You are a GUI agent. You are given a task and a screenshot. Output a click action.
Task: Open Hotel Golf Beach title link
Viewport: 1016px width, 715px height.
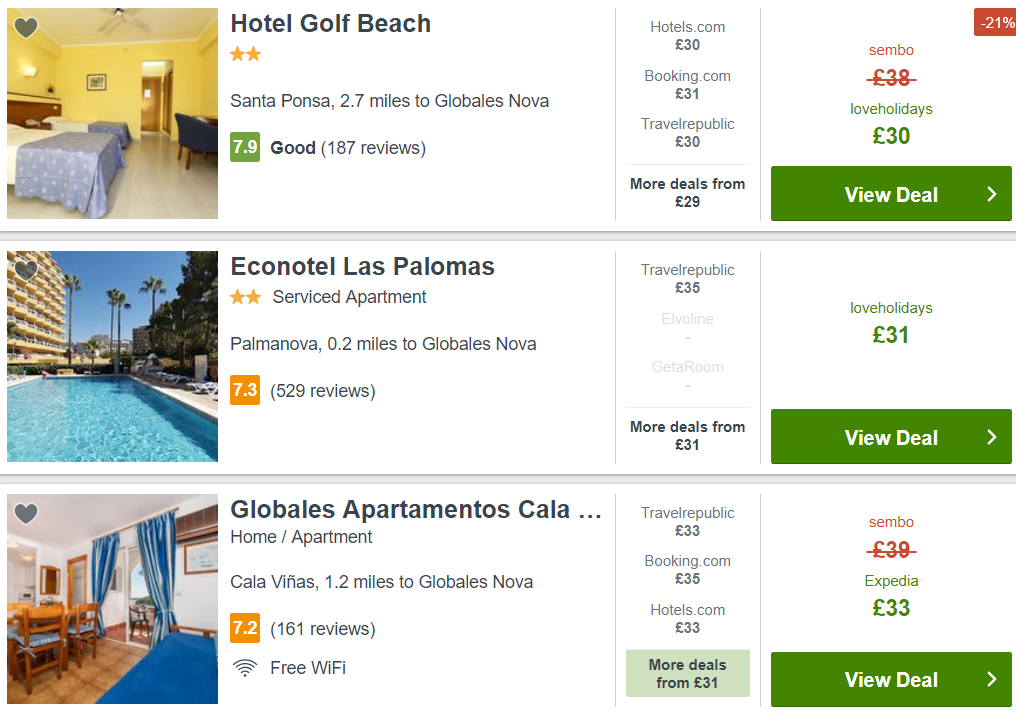pos(330,24)
